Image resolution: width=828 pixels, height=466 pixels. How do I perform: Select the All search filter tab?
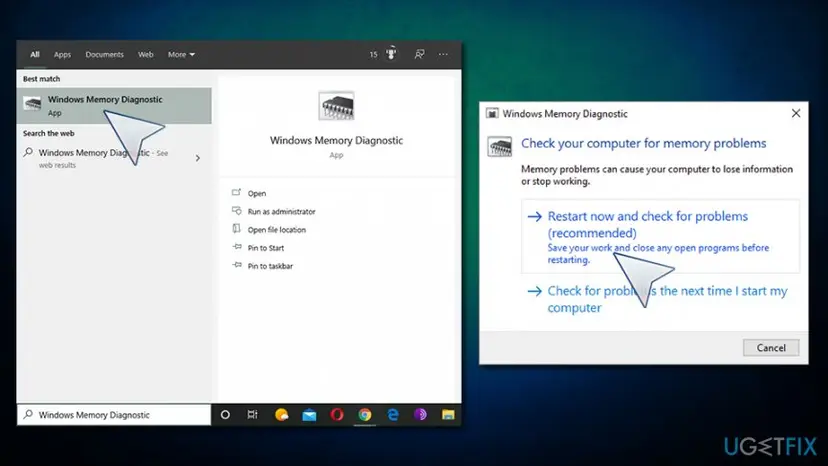(35, 54)
